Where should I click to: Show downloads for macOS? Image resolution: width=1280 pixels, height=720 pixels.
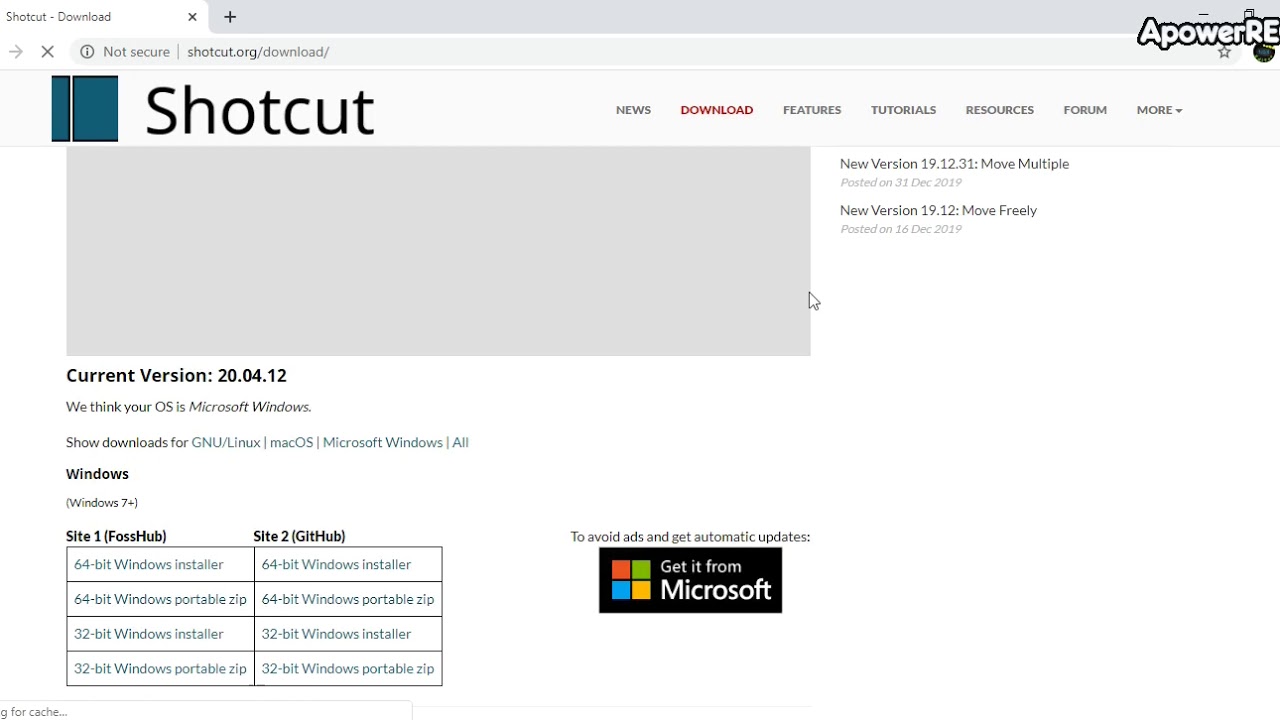point(291,442)
